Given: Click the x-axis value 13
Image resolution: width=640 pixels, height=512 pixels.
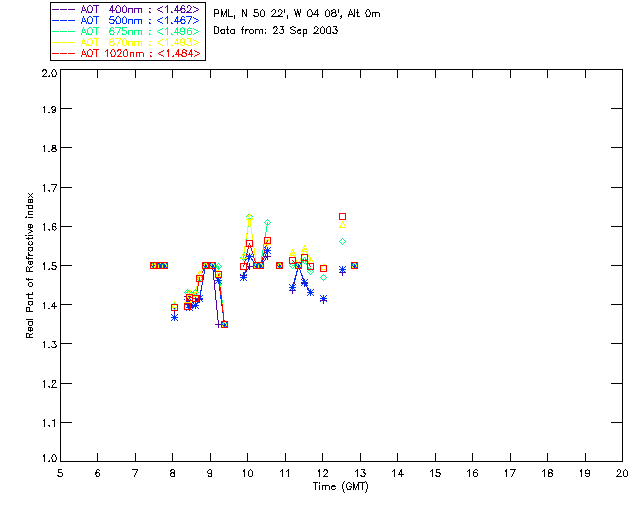Looking at the screenshot, I should [360, 473].
